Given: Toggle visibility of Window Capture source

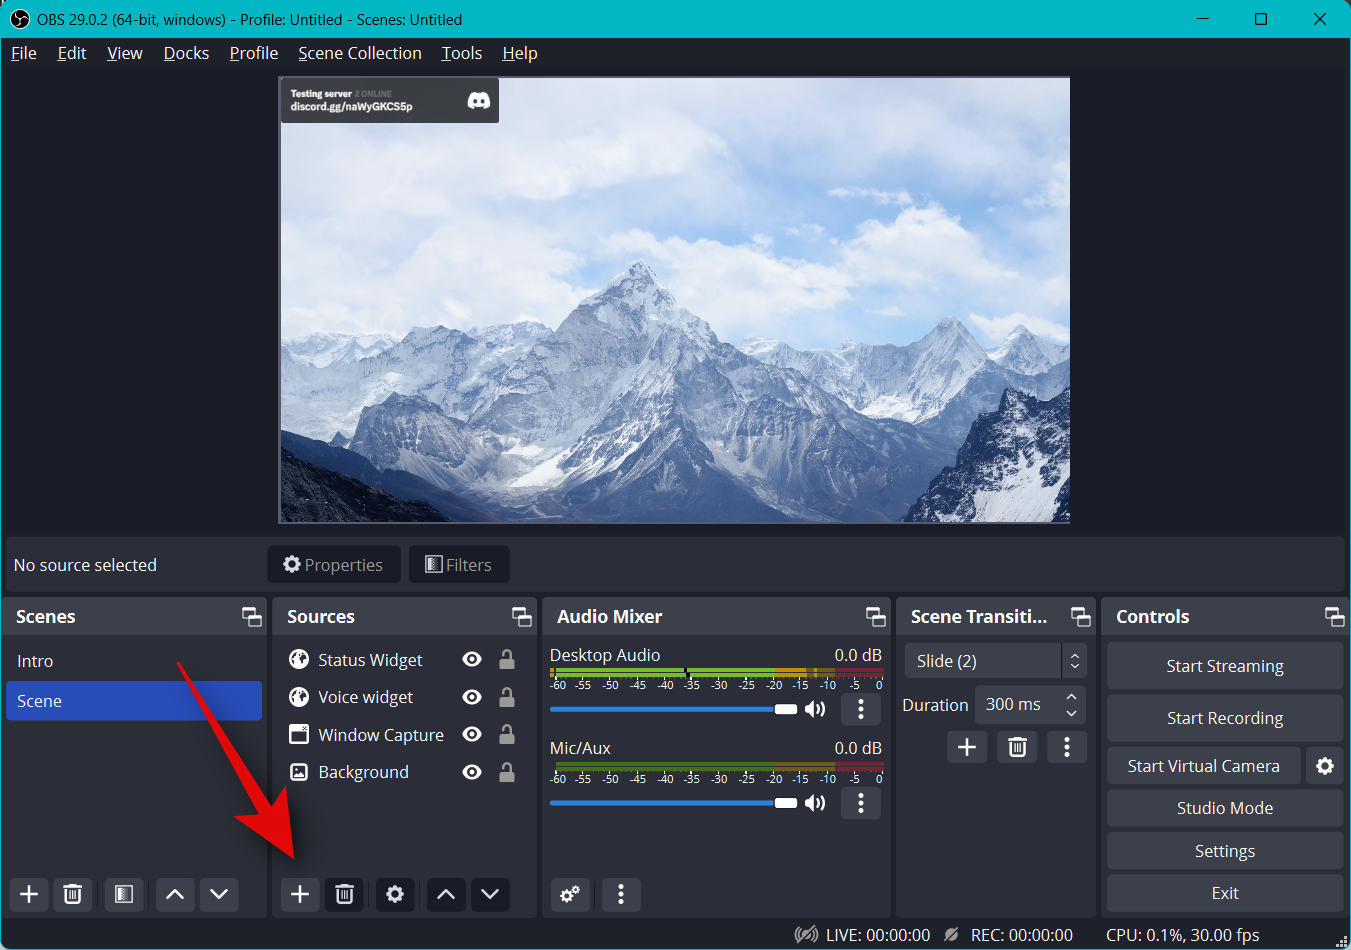Looking at the screenshot, I should point(472,735).
